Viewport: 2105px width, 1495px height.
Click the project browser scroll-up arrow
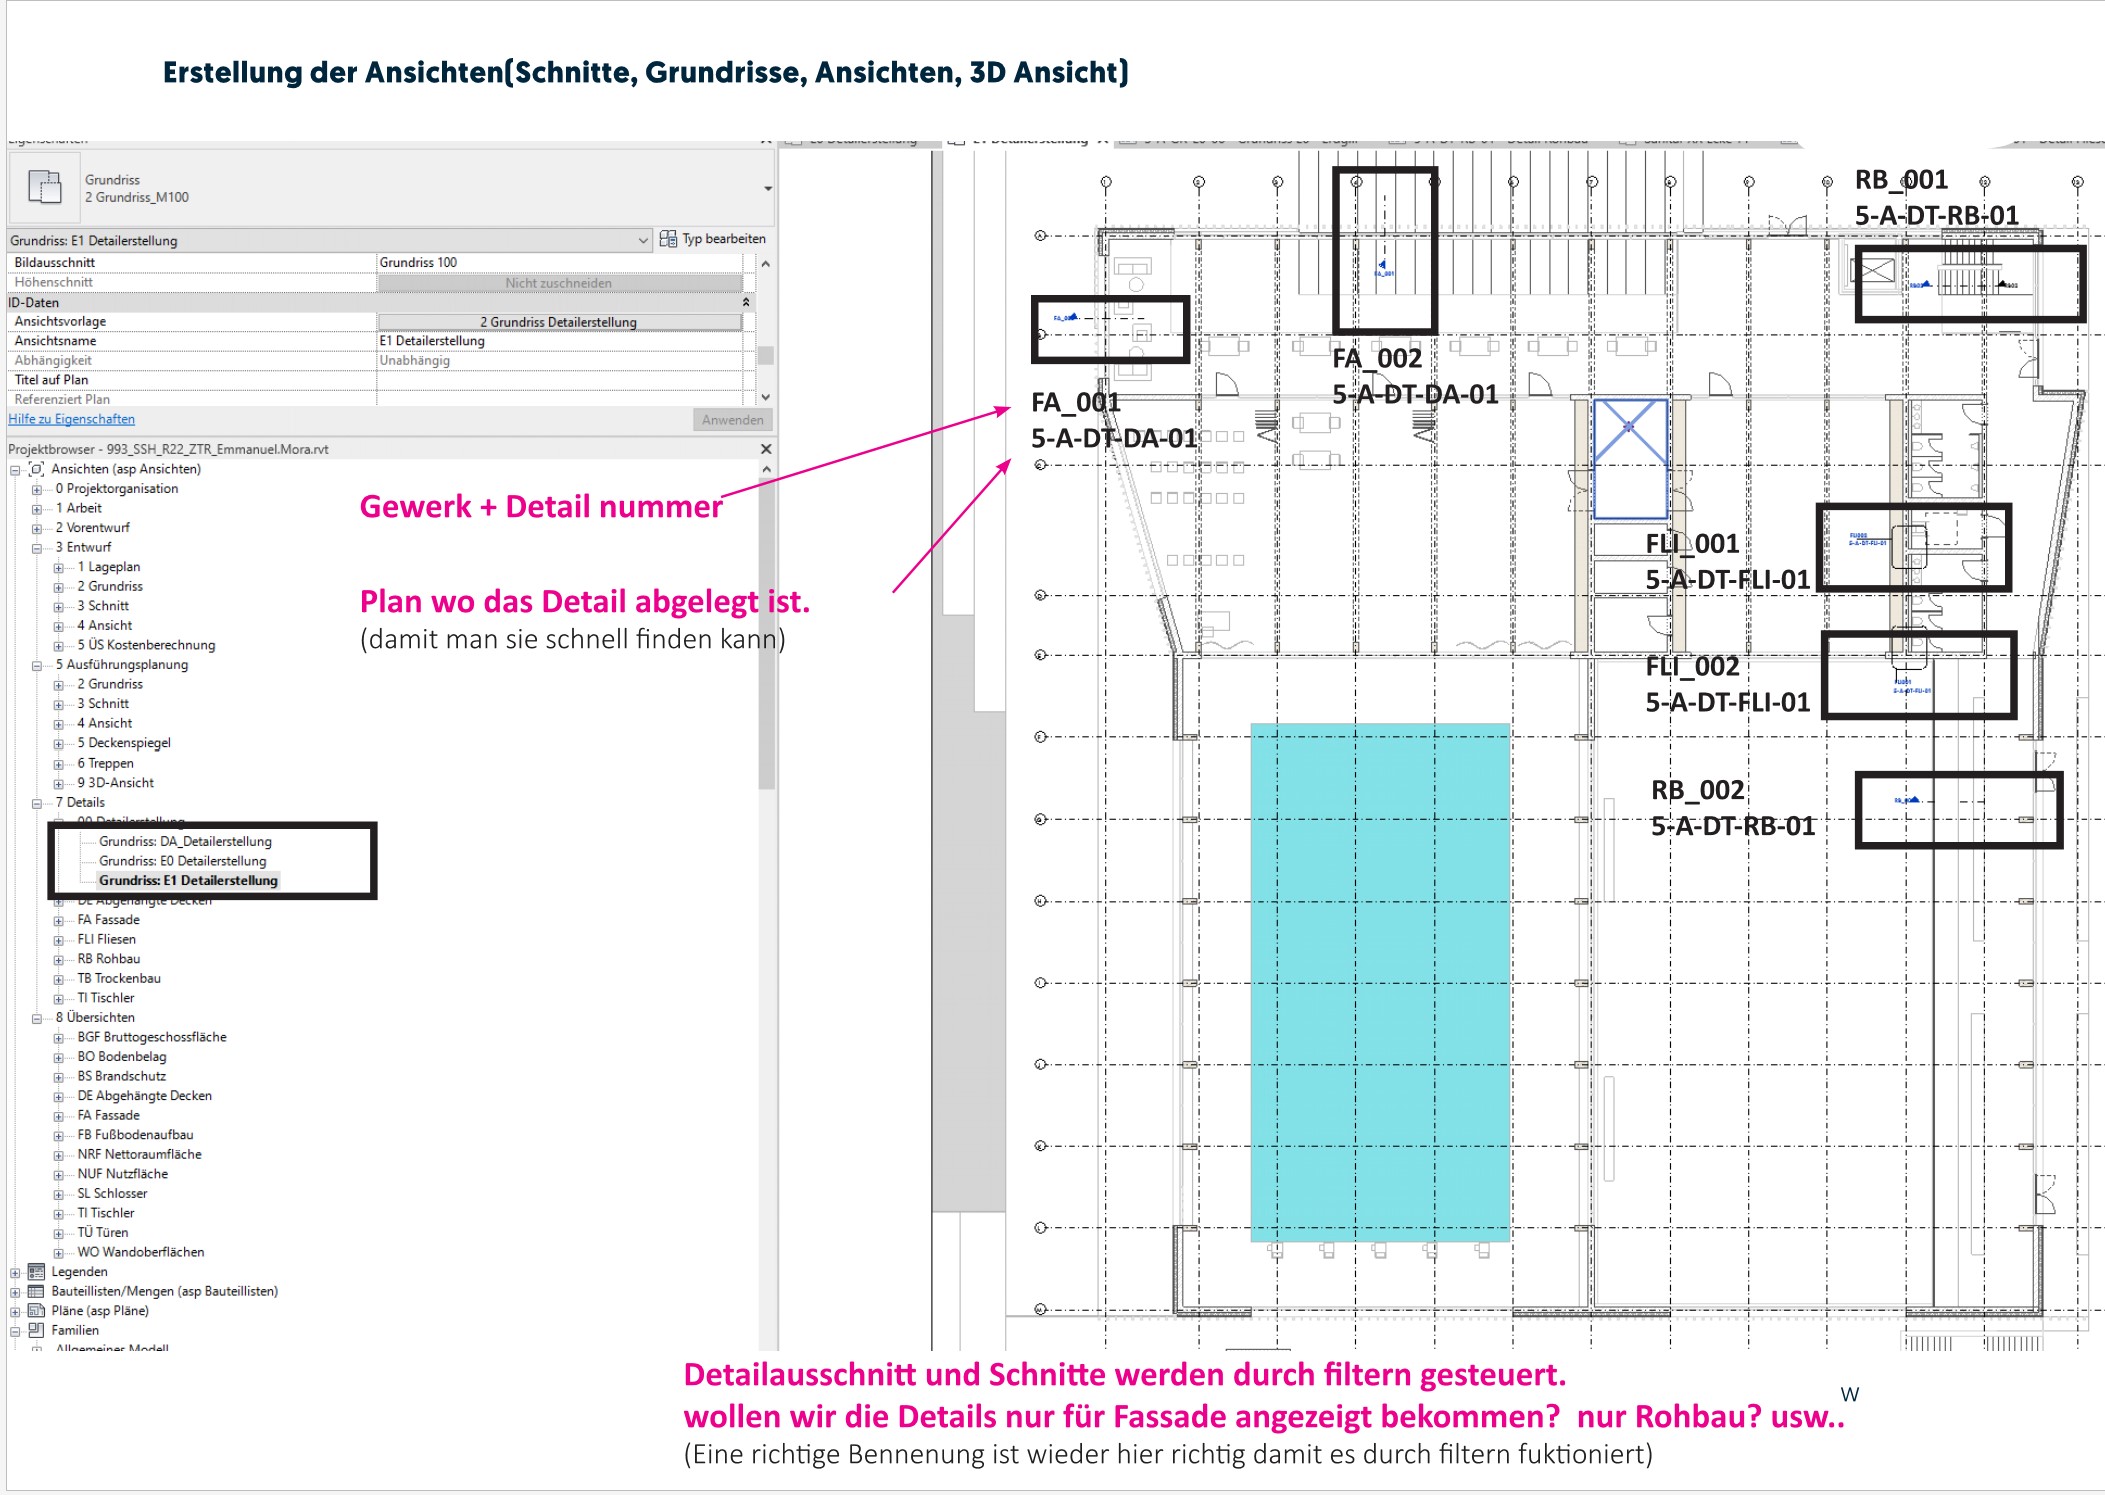coord(766,469)
